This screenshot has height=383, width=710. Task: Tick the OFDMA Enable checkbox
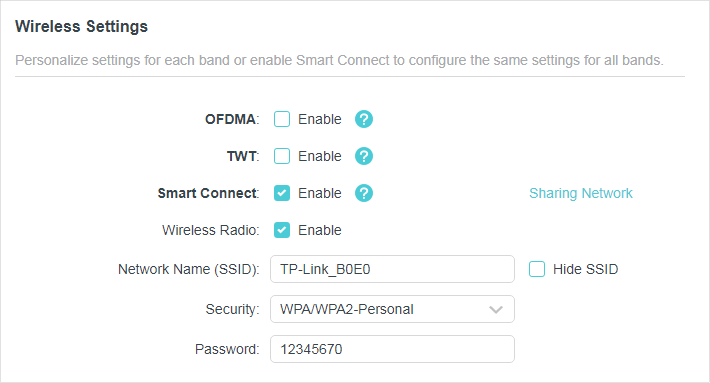[282, 120]
